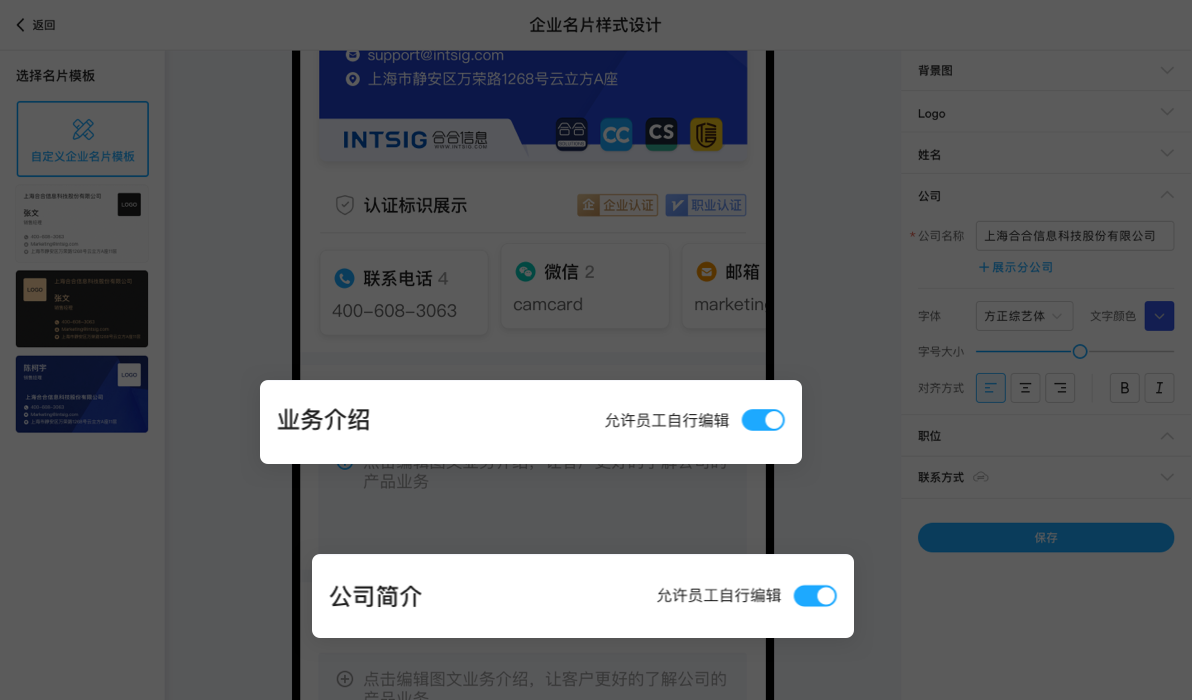Viewport: 1192px width, 700px height.
Task: Select right text alignment icon
Action: pyautogui.click(x=1060, y=388)
